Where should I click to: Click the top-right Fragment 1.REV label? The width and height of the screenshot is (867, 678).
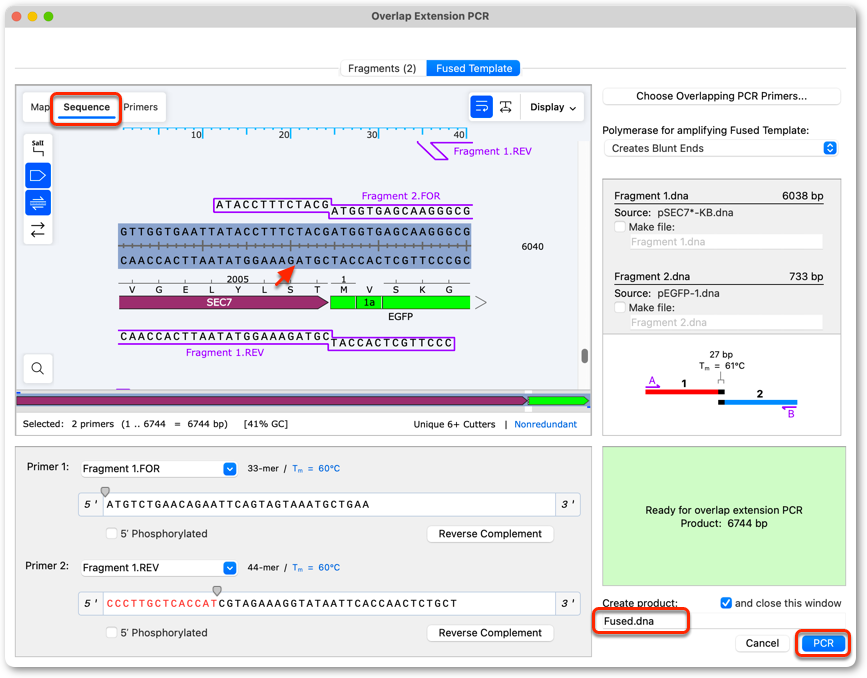[492, 152]
